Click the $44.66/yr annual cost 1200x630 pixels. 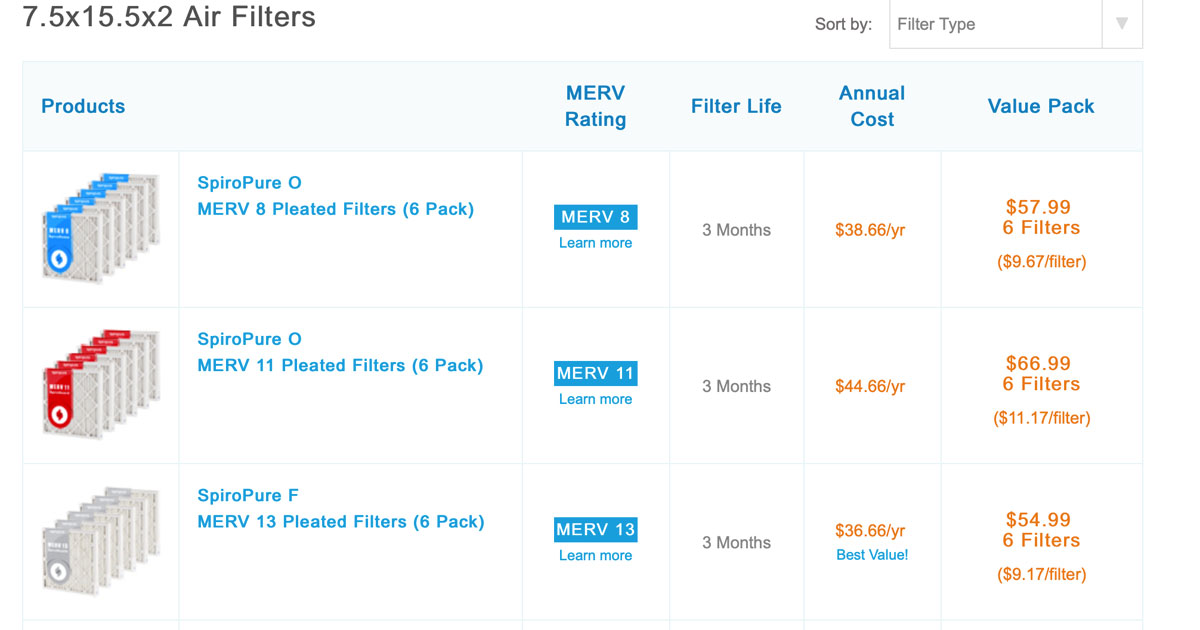point(870,386)
